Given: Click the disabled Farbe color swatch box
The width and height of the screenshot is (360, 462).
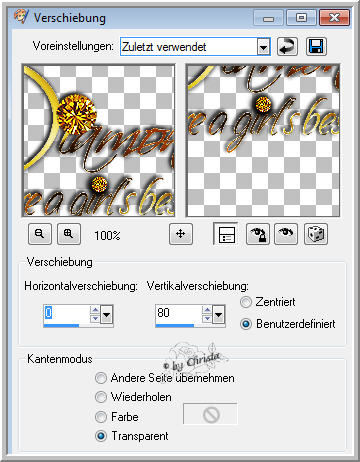Looking at the screenshot, I should (210, 414).
